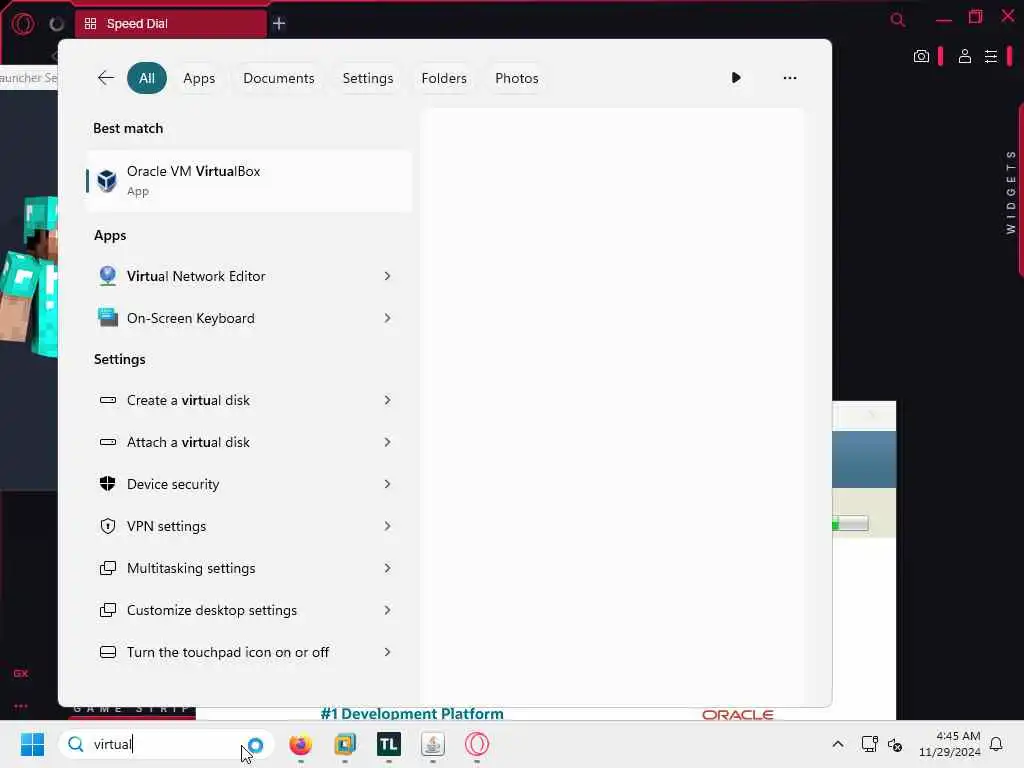
Task: Expand VPN settings chevron
Action: pyautogui.click(x=387, y=526)
